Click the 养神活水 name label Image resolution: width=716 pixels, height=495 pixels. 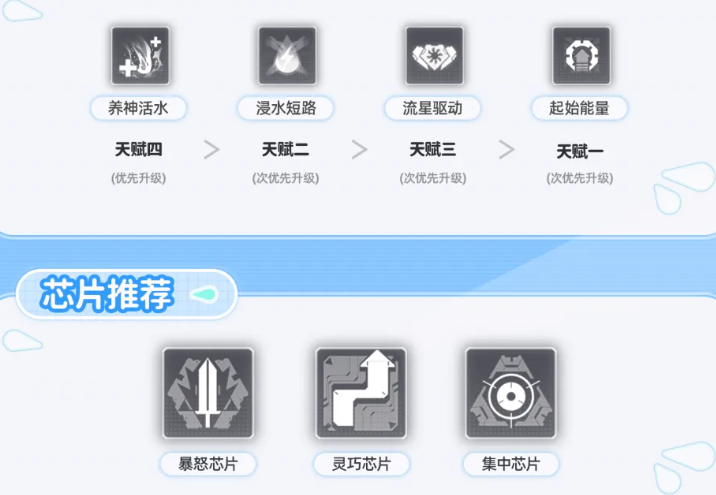point(138,108)
